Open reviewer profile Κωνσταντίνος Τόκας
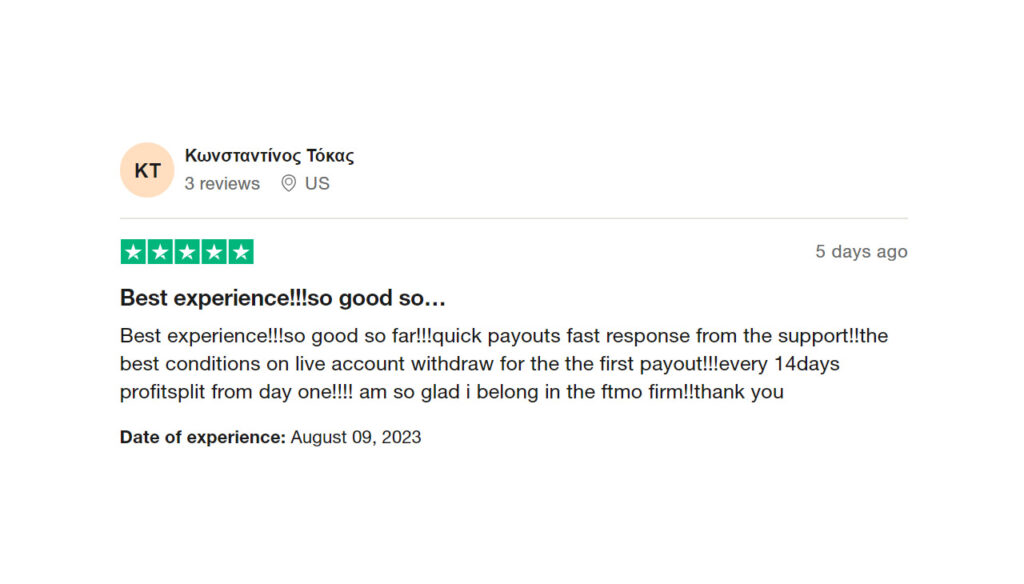 point(269,156)
